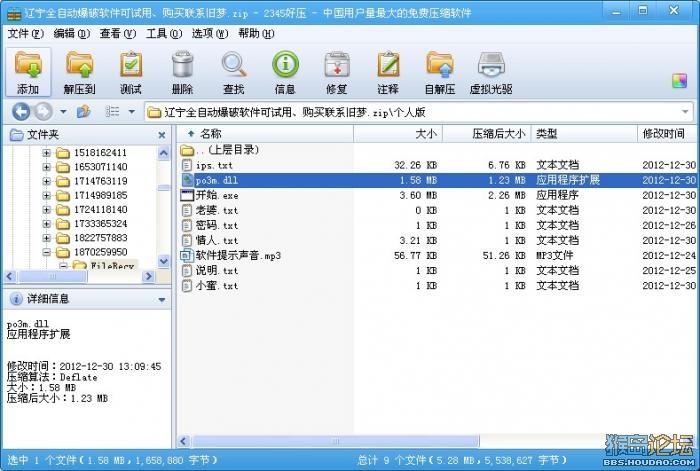Open the navigation history dropdown arrow

click(63, 112)
